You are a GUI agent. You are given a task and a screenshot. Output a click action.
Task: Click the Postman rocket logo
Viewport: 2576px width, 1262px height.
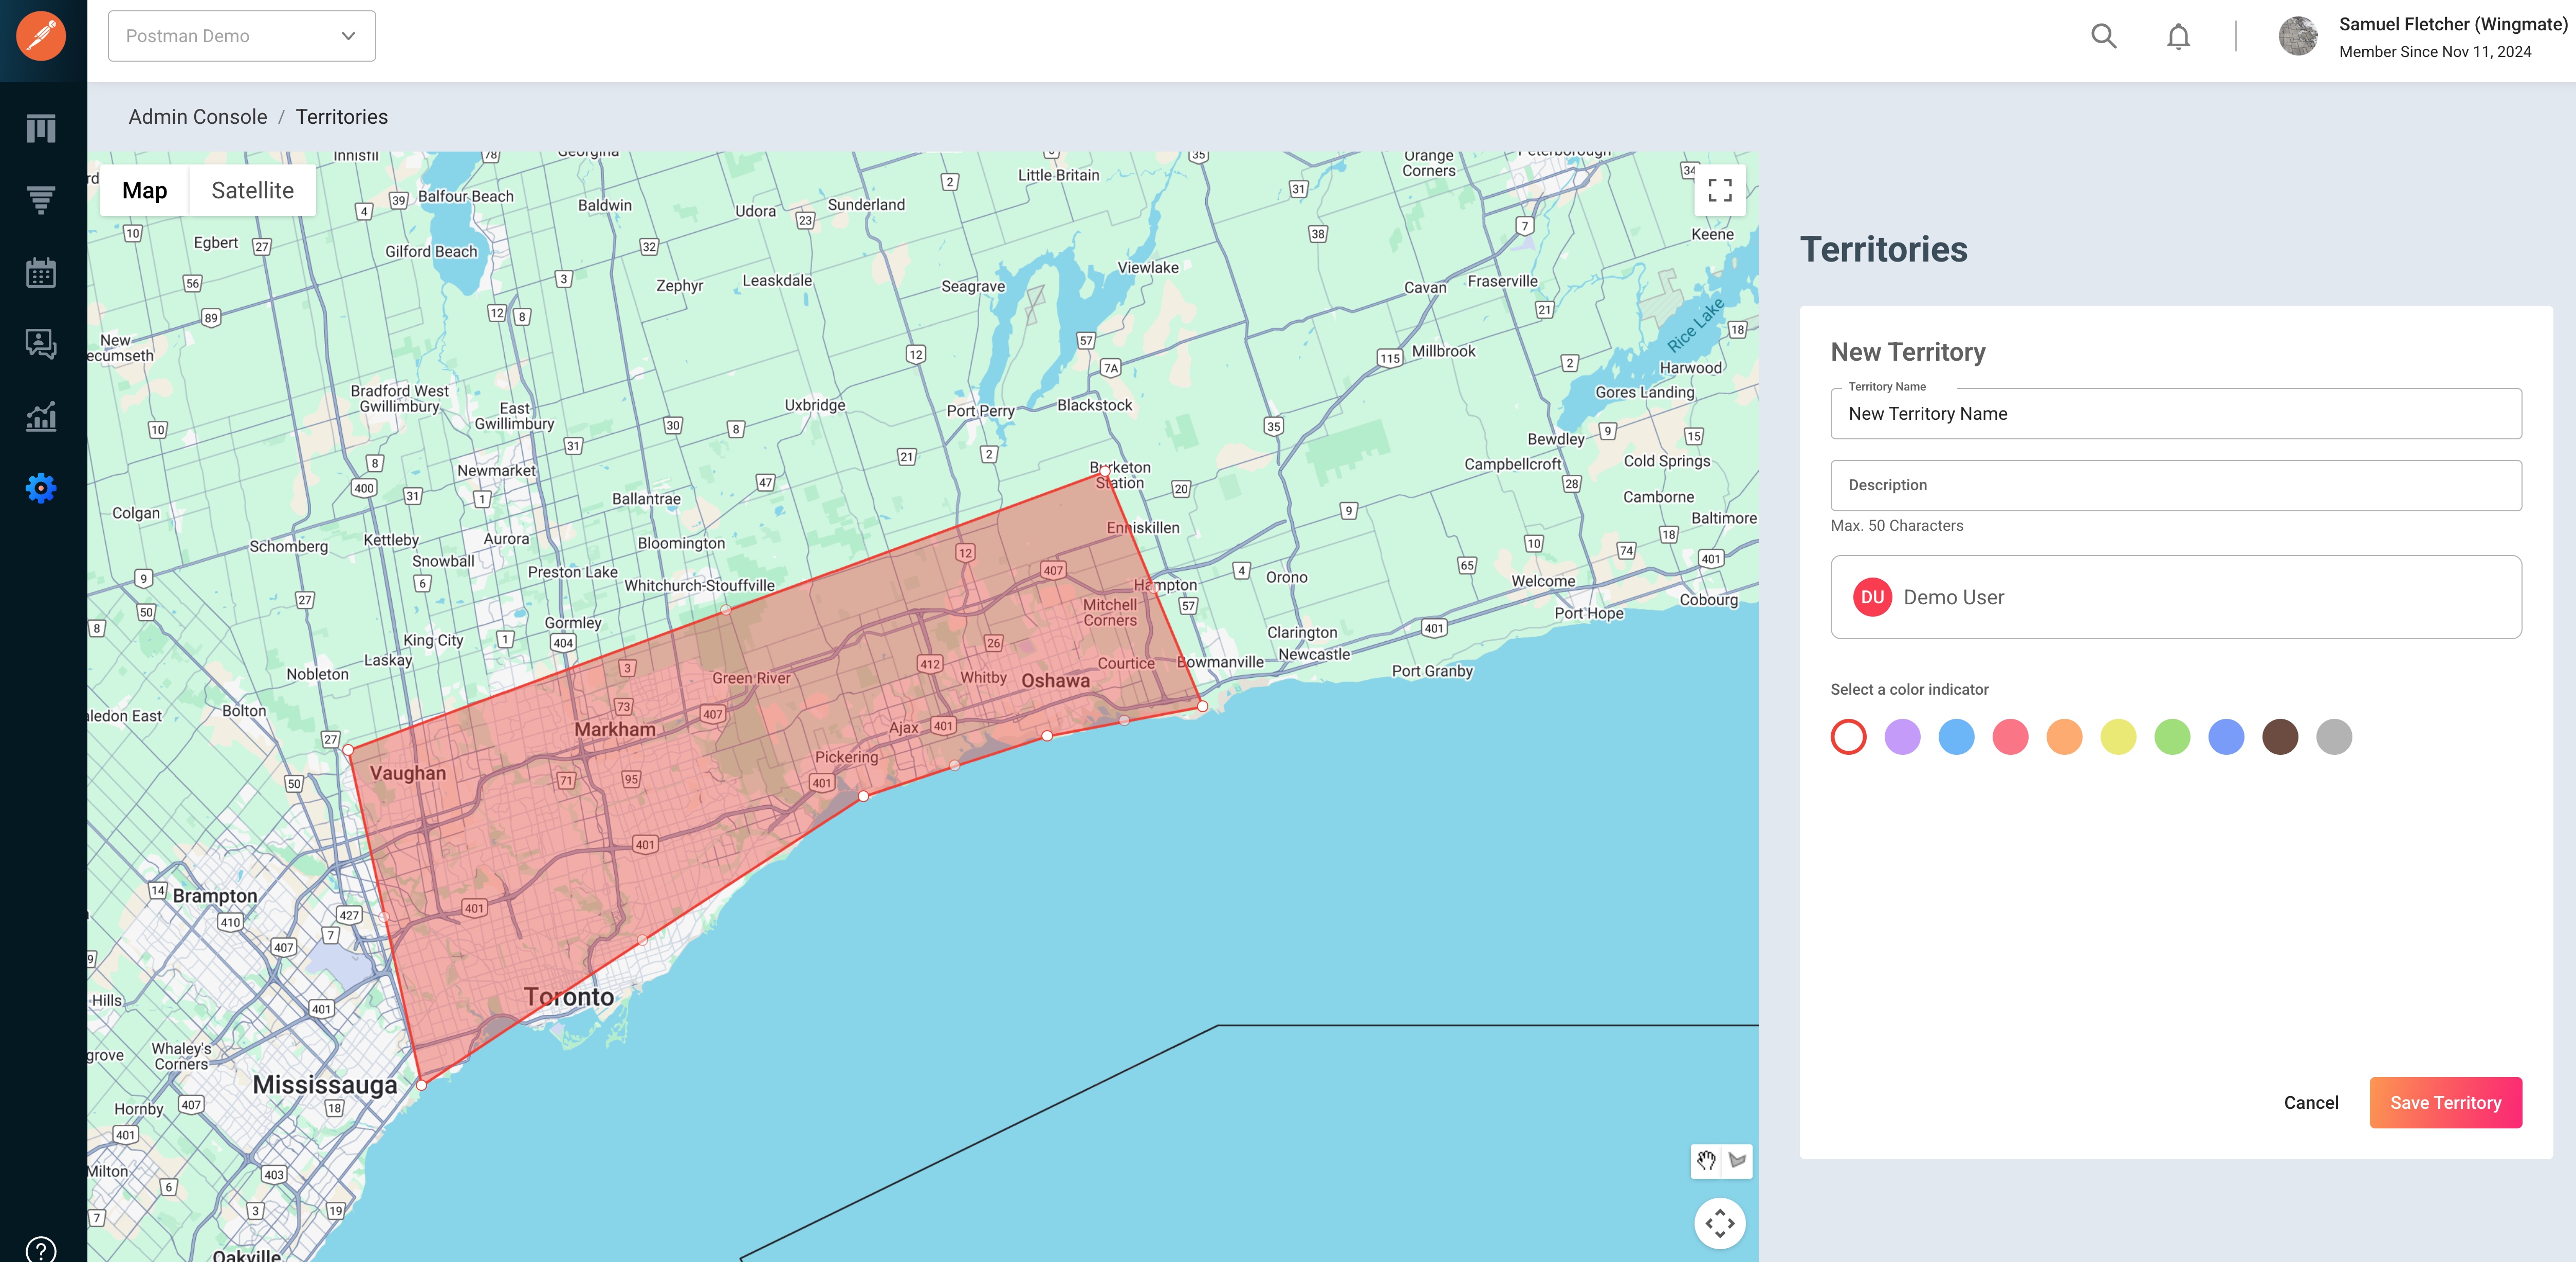pos(41,36)
